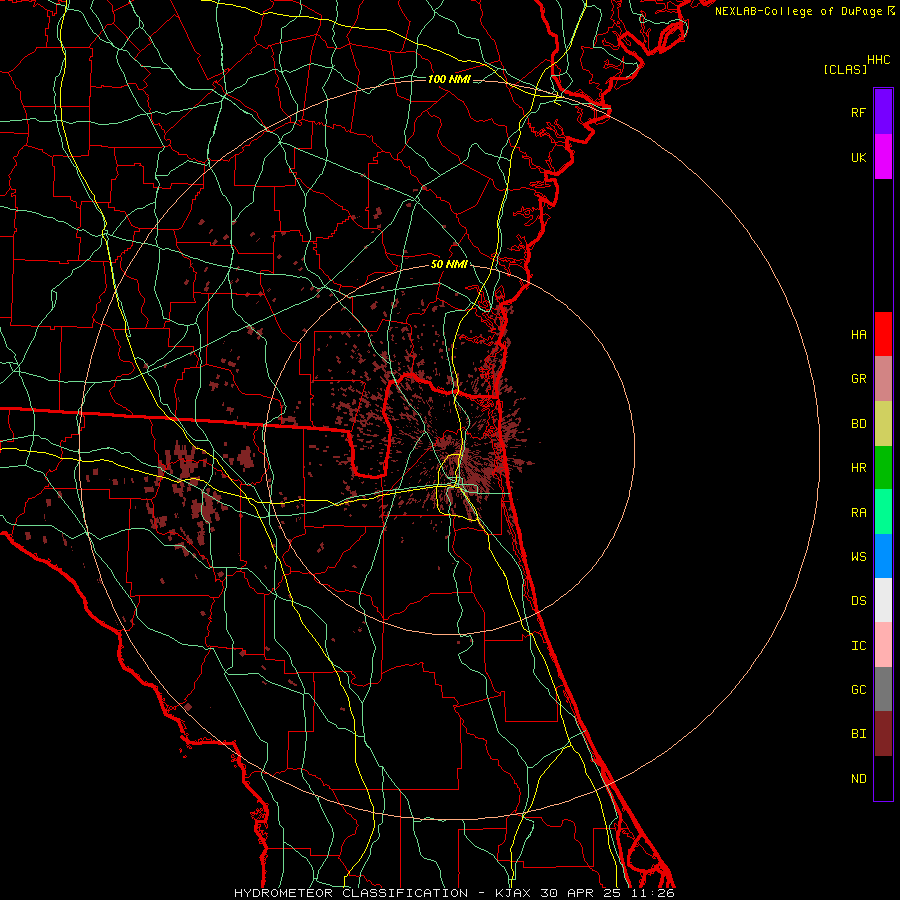
Task: Select the GR pinkish legend swatch
Action: 883,379
